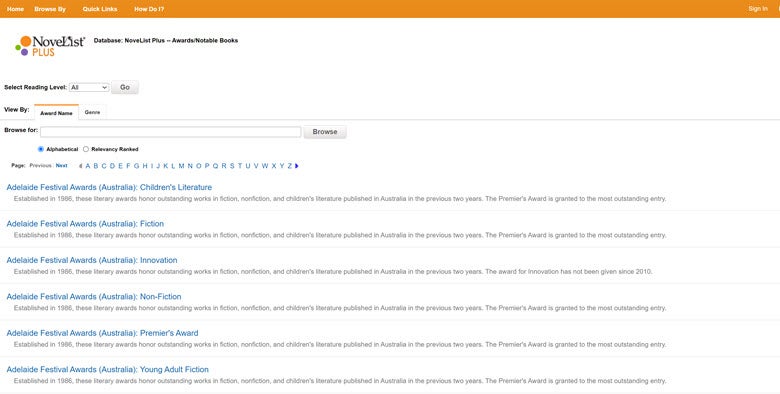Viewport: 780px width, 394px height.
Task: Jump to awards starting with Q
Action: (215, 166)
